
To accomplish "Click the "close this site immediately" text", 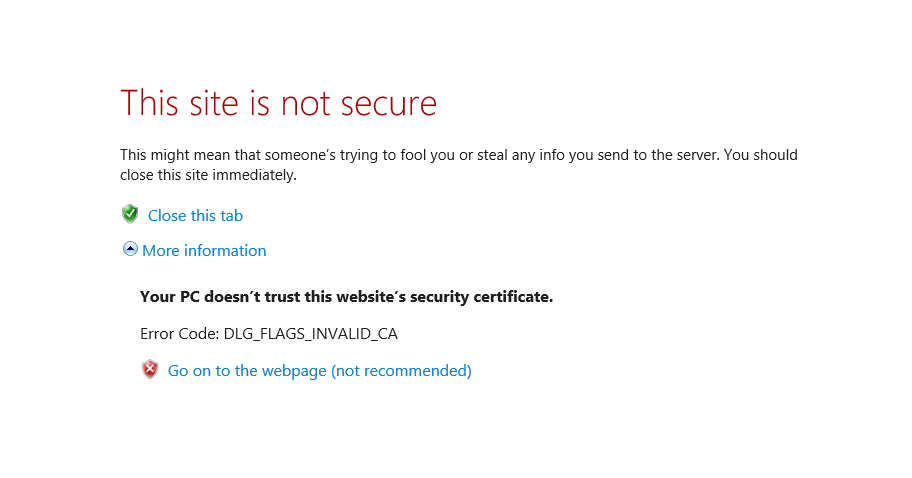I will [208, 175].
